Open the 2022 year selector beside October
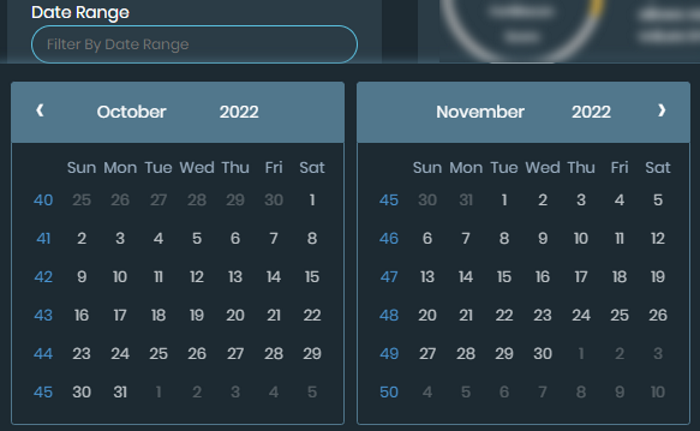Screen dimensions: 700x431 tap(239, 112)
